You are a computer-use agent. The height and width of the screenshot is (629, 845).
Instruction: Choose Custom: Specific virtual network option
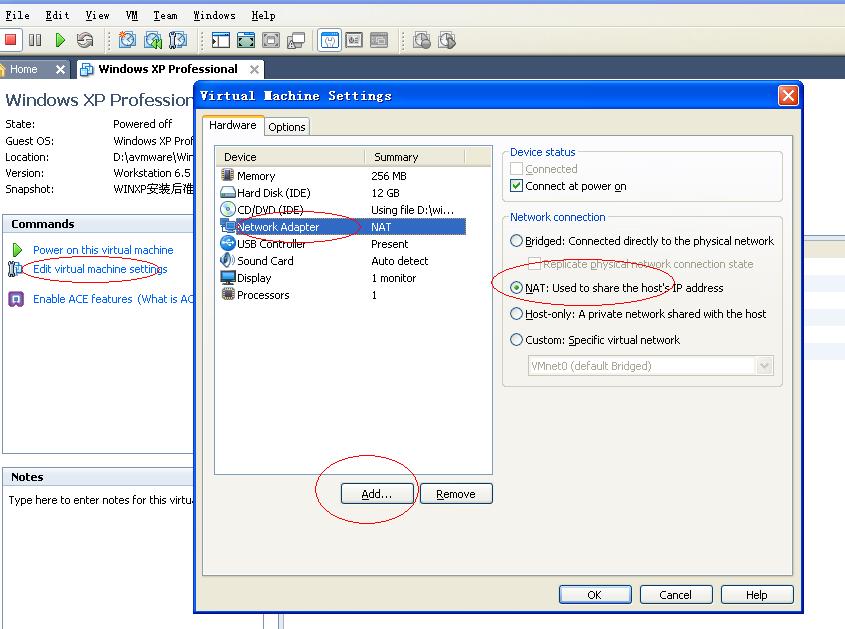[516, 340]
